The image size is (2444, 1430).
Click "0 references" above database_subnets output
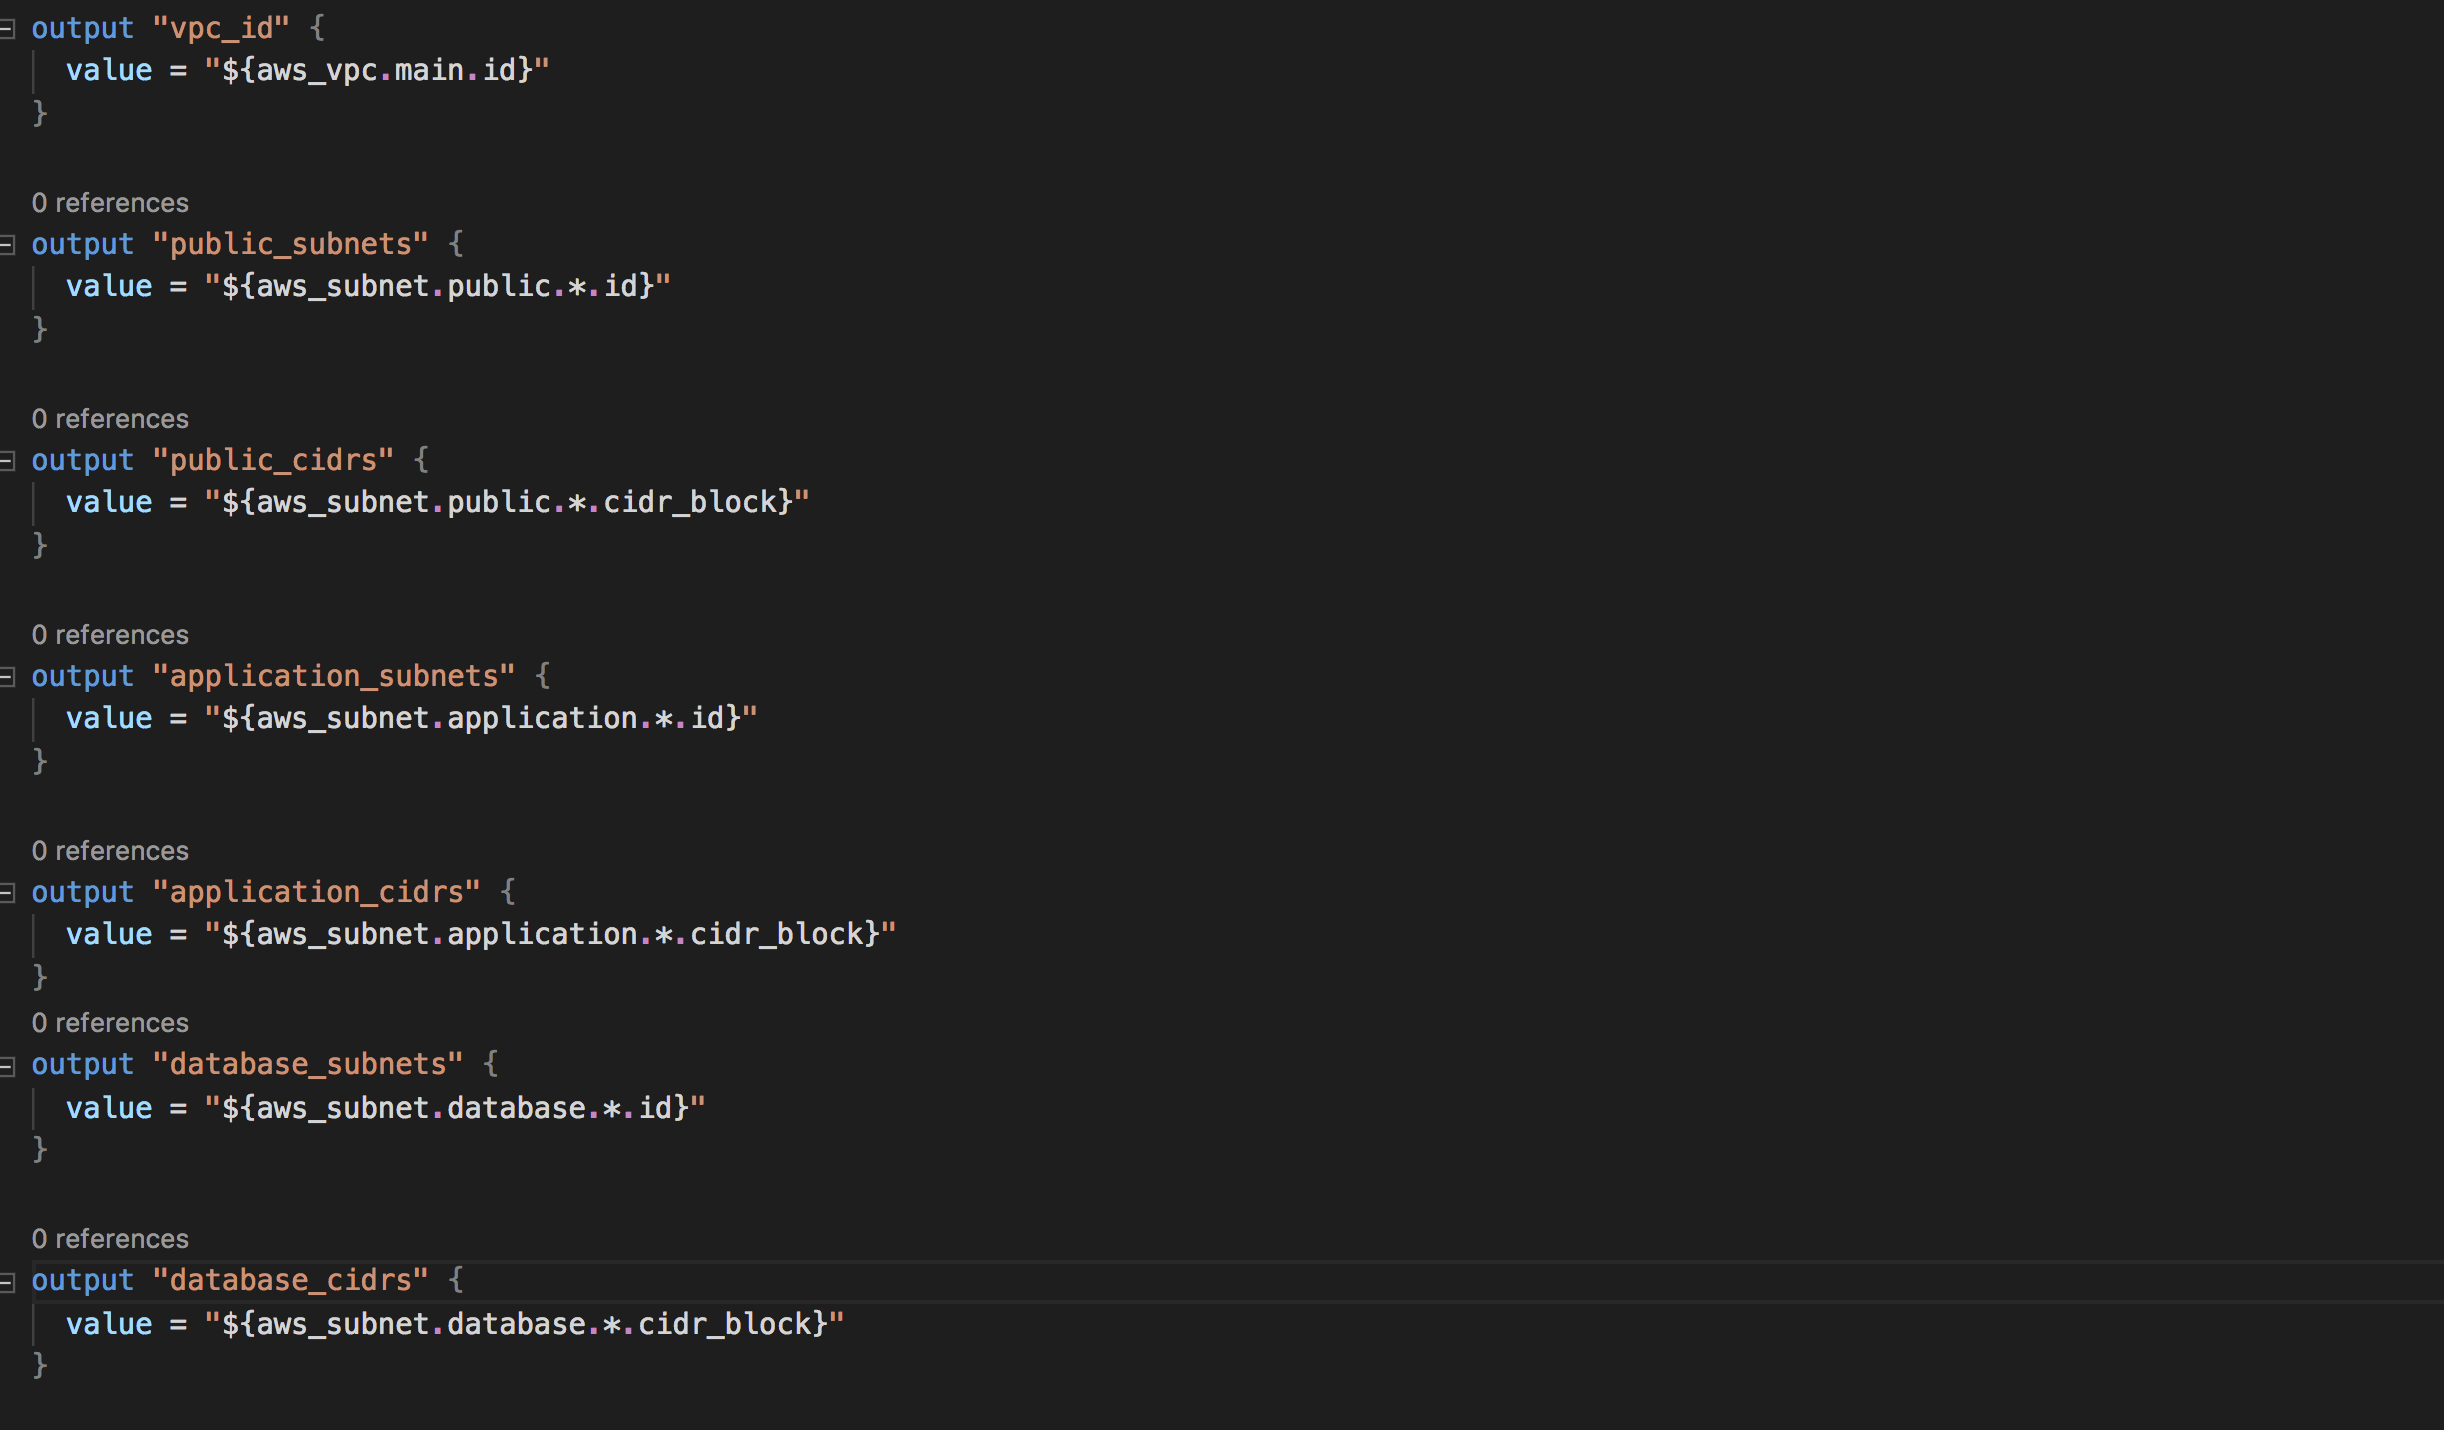click(110, 1022)
